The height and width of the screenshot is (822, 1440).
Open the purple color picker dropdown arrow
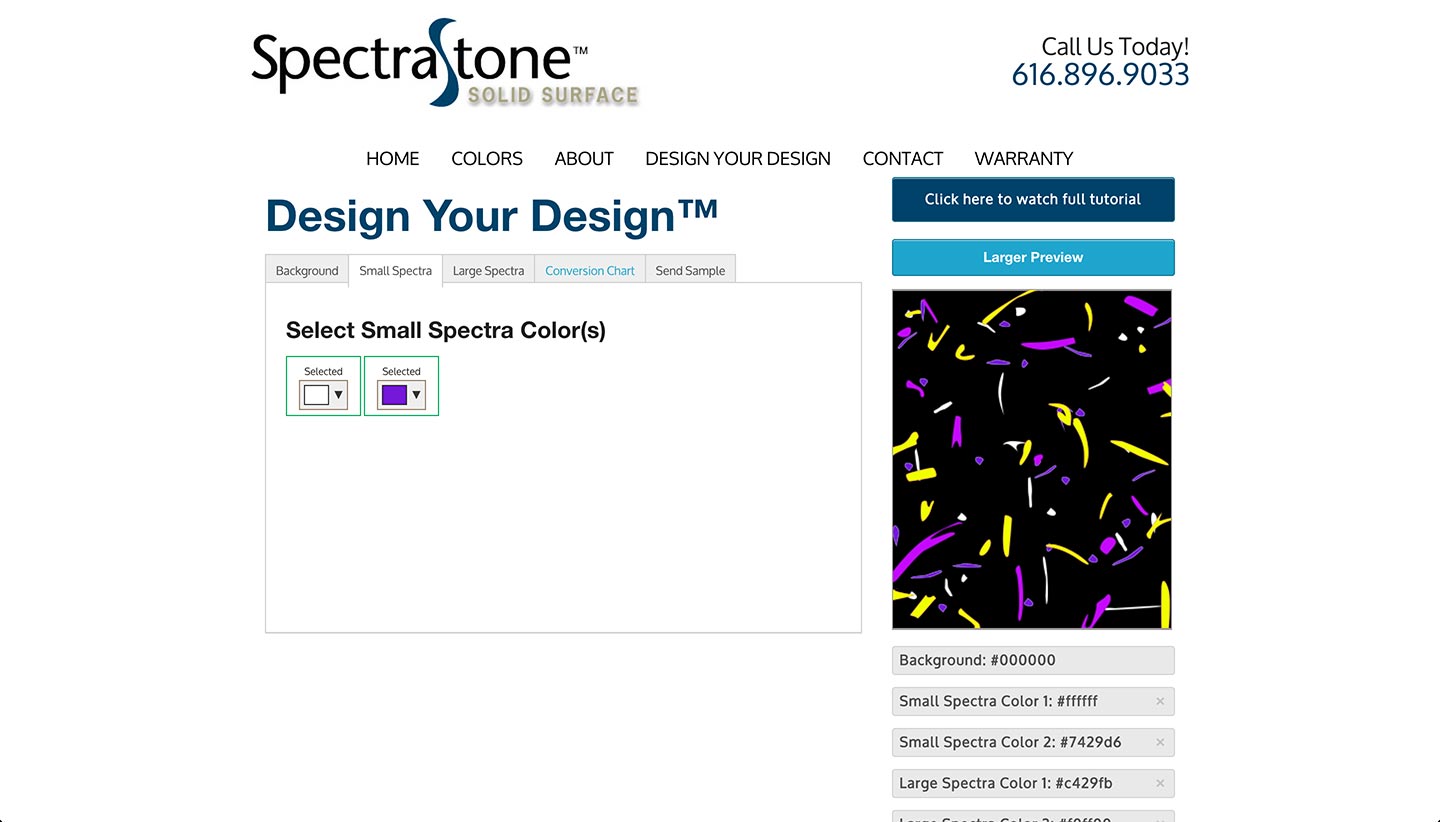point(416,395)
